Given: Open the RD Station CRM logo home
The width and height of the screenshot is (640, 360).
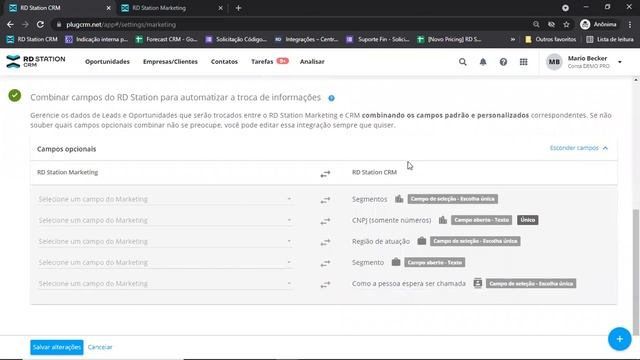Looking at the screenshot, I should (x=36, y=61).
